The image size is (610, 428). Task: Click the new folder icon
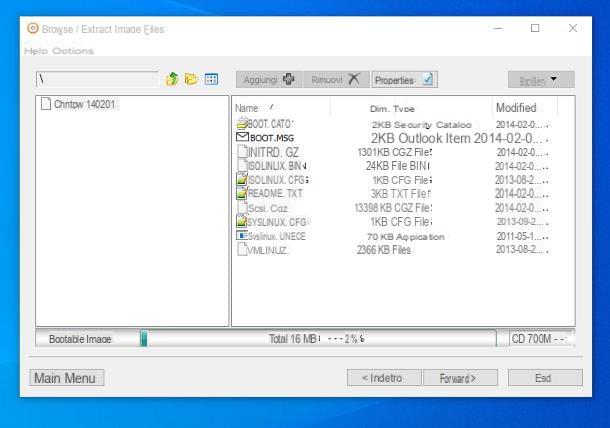191,79
